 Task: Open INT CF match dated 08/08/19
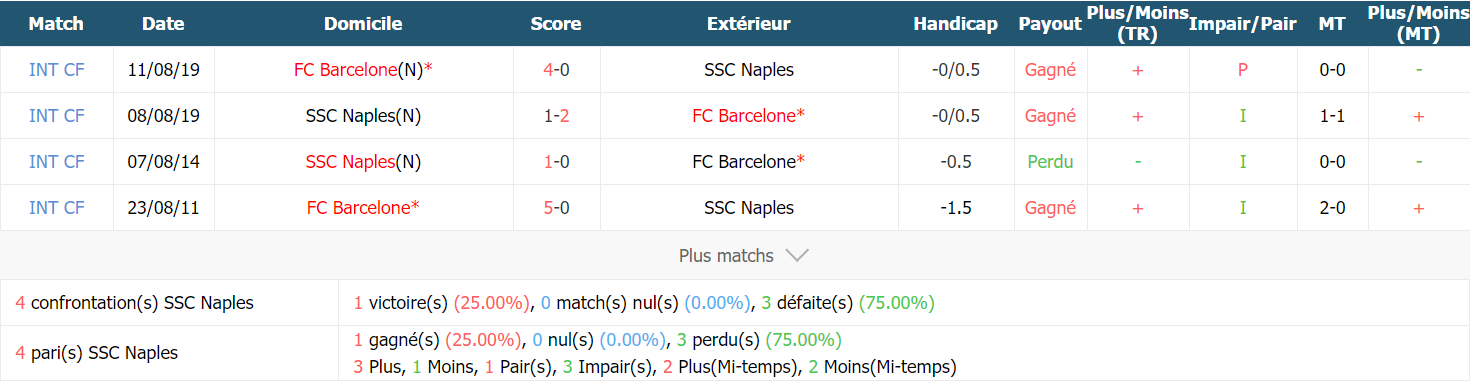57,116
